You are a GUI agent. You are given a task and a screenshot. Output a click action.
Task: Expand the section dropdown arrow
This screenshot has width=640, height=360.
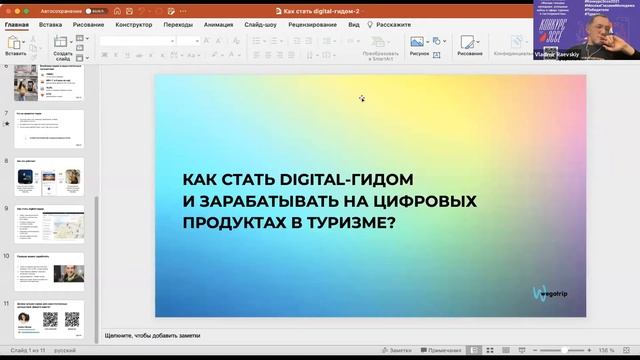pos(87,58)
